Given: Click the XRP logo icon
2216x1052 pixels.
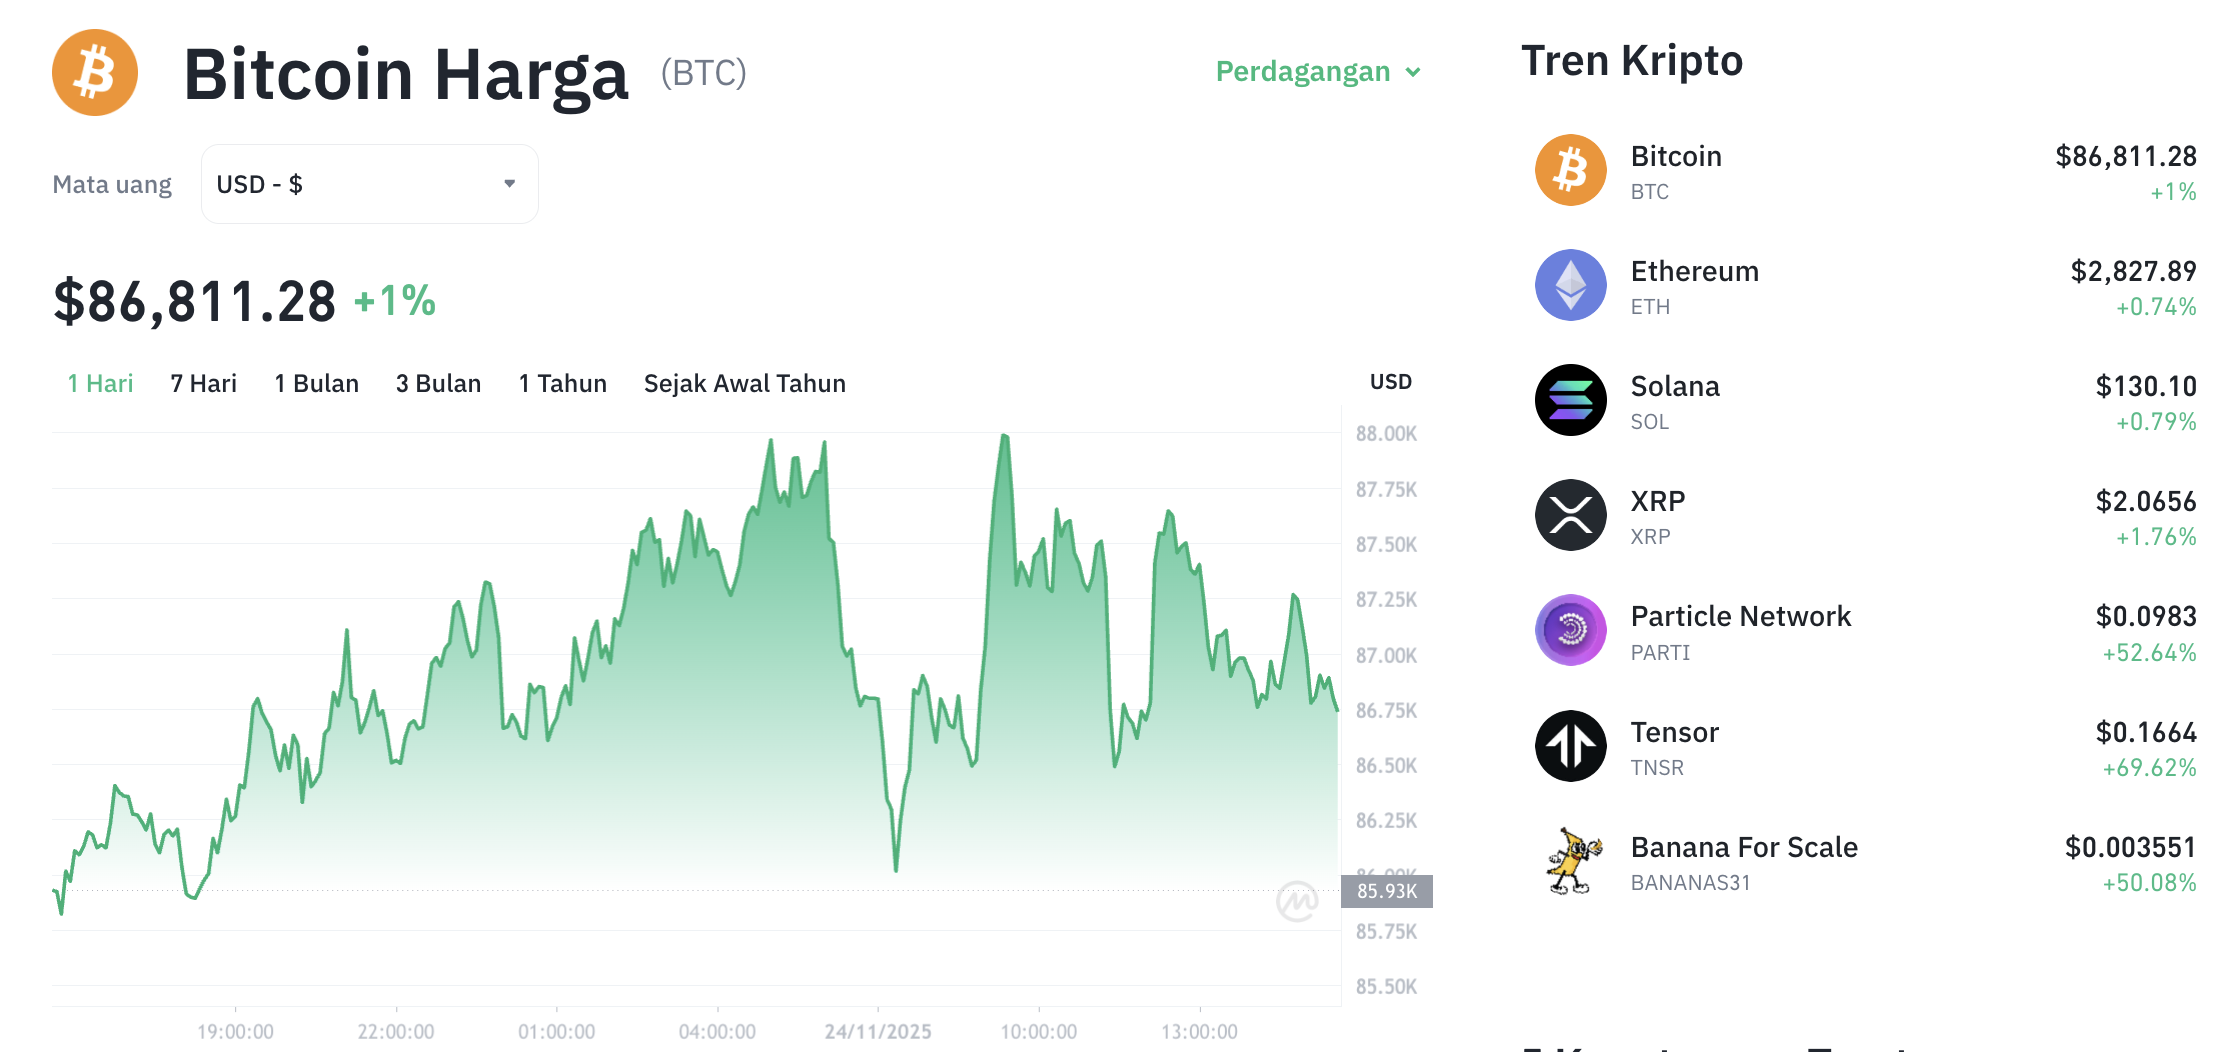Looking at the screenshot, I should pyautogui.click(x=1570, y=515).
